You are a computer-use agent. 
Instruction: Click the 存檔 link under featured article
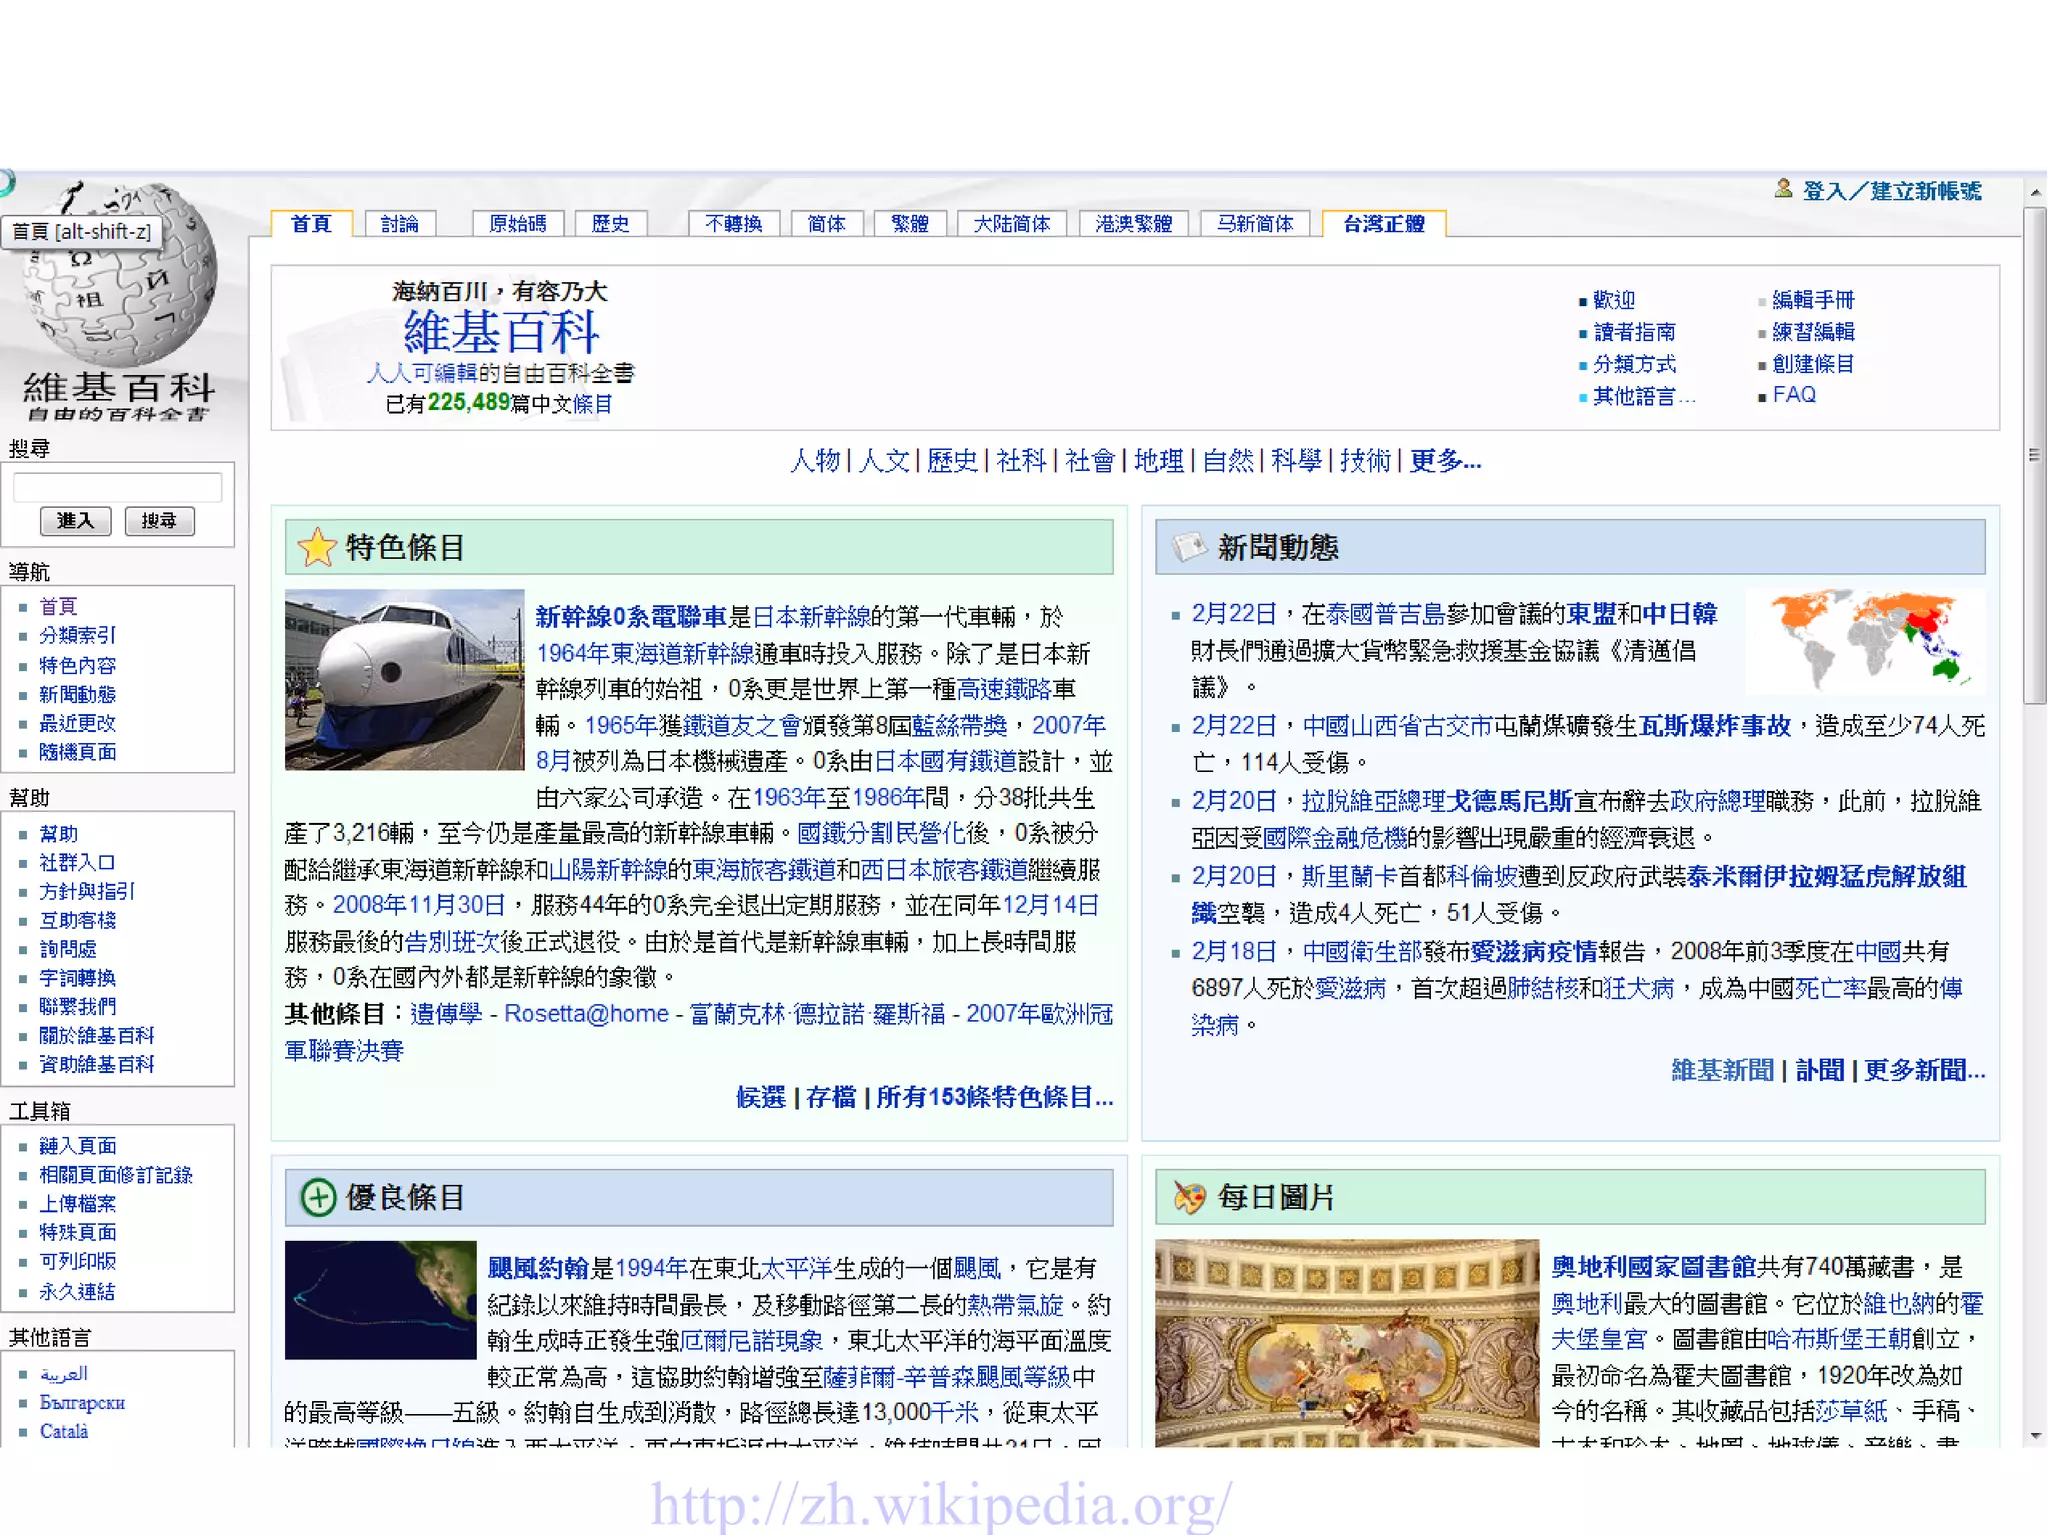coord(831,1097)
